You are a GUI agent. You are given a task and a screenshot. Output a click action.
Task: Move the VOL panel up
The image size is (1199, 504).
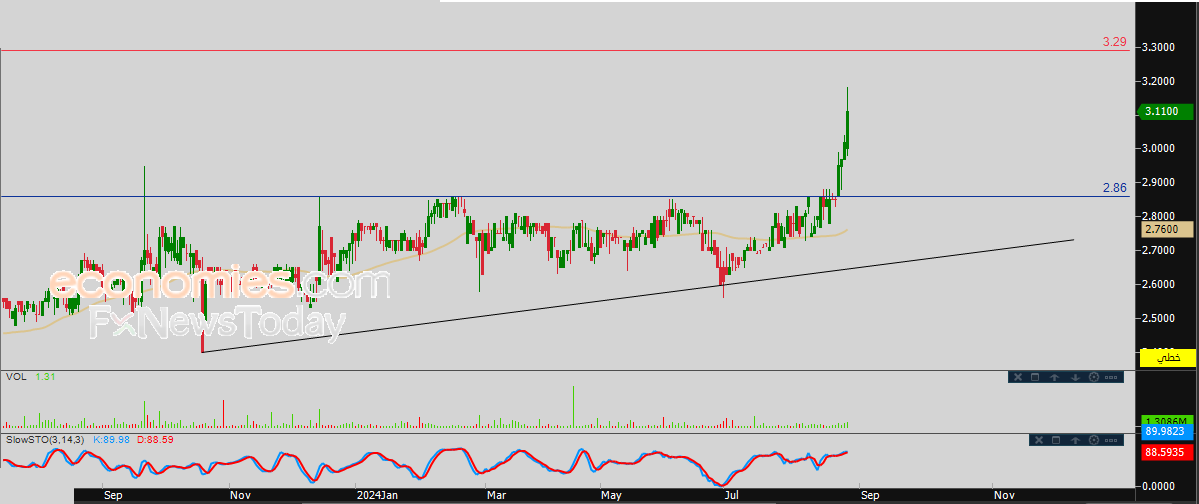tap(1054, 377)
